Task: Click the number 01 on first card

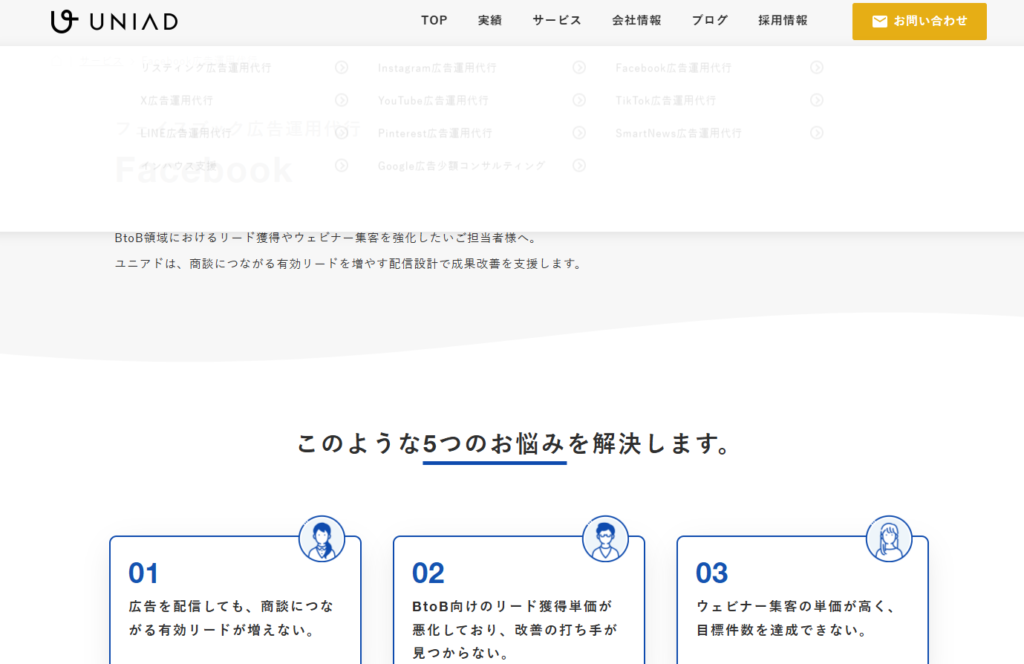Action: [x=143, y=573]
